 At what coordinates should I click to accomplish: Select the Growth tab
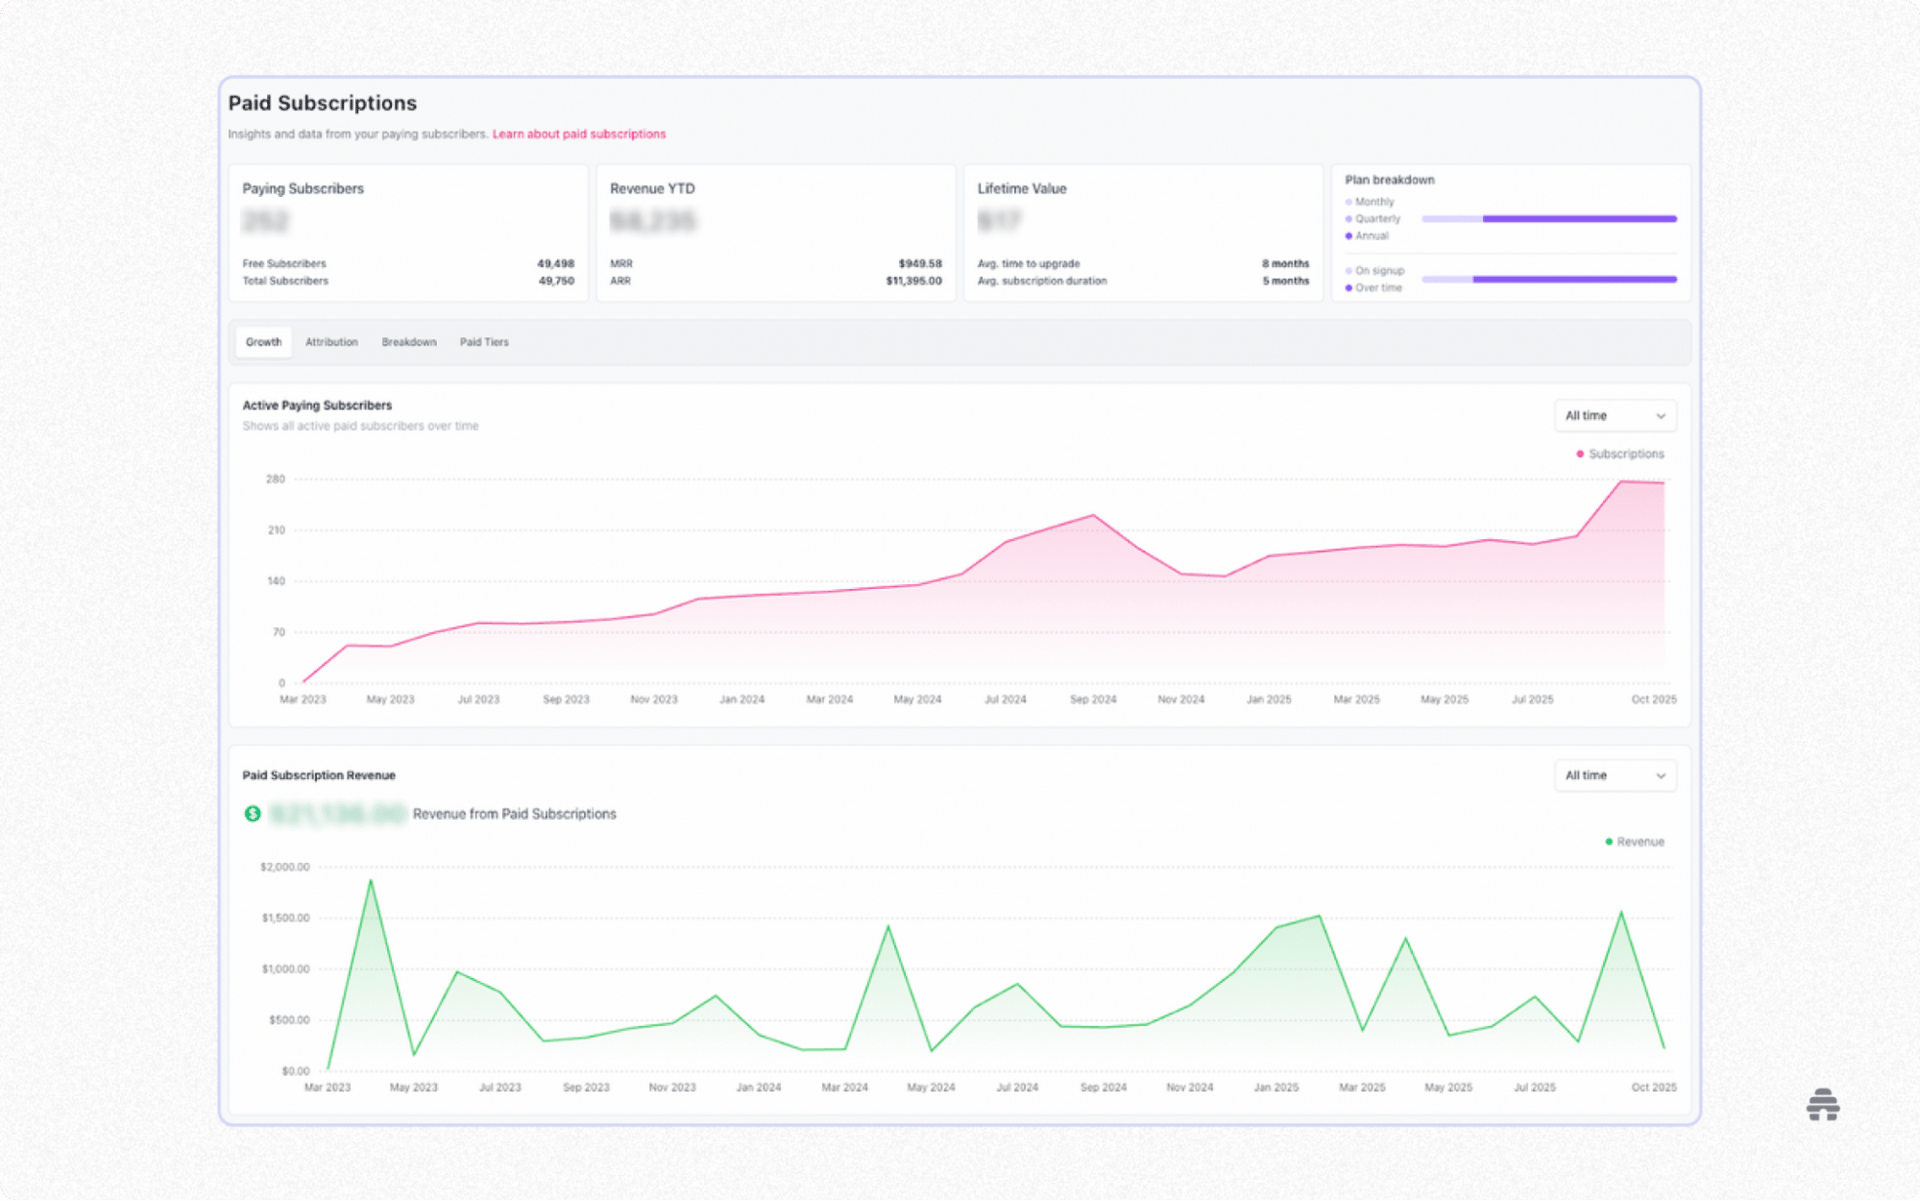263,342
